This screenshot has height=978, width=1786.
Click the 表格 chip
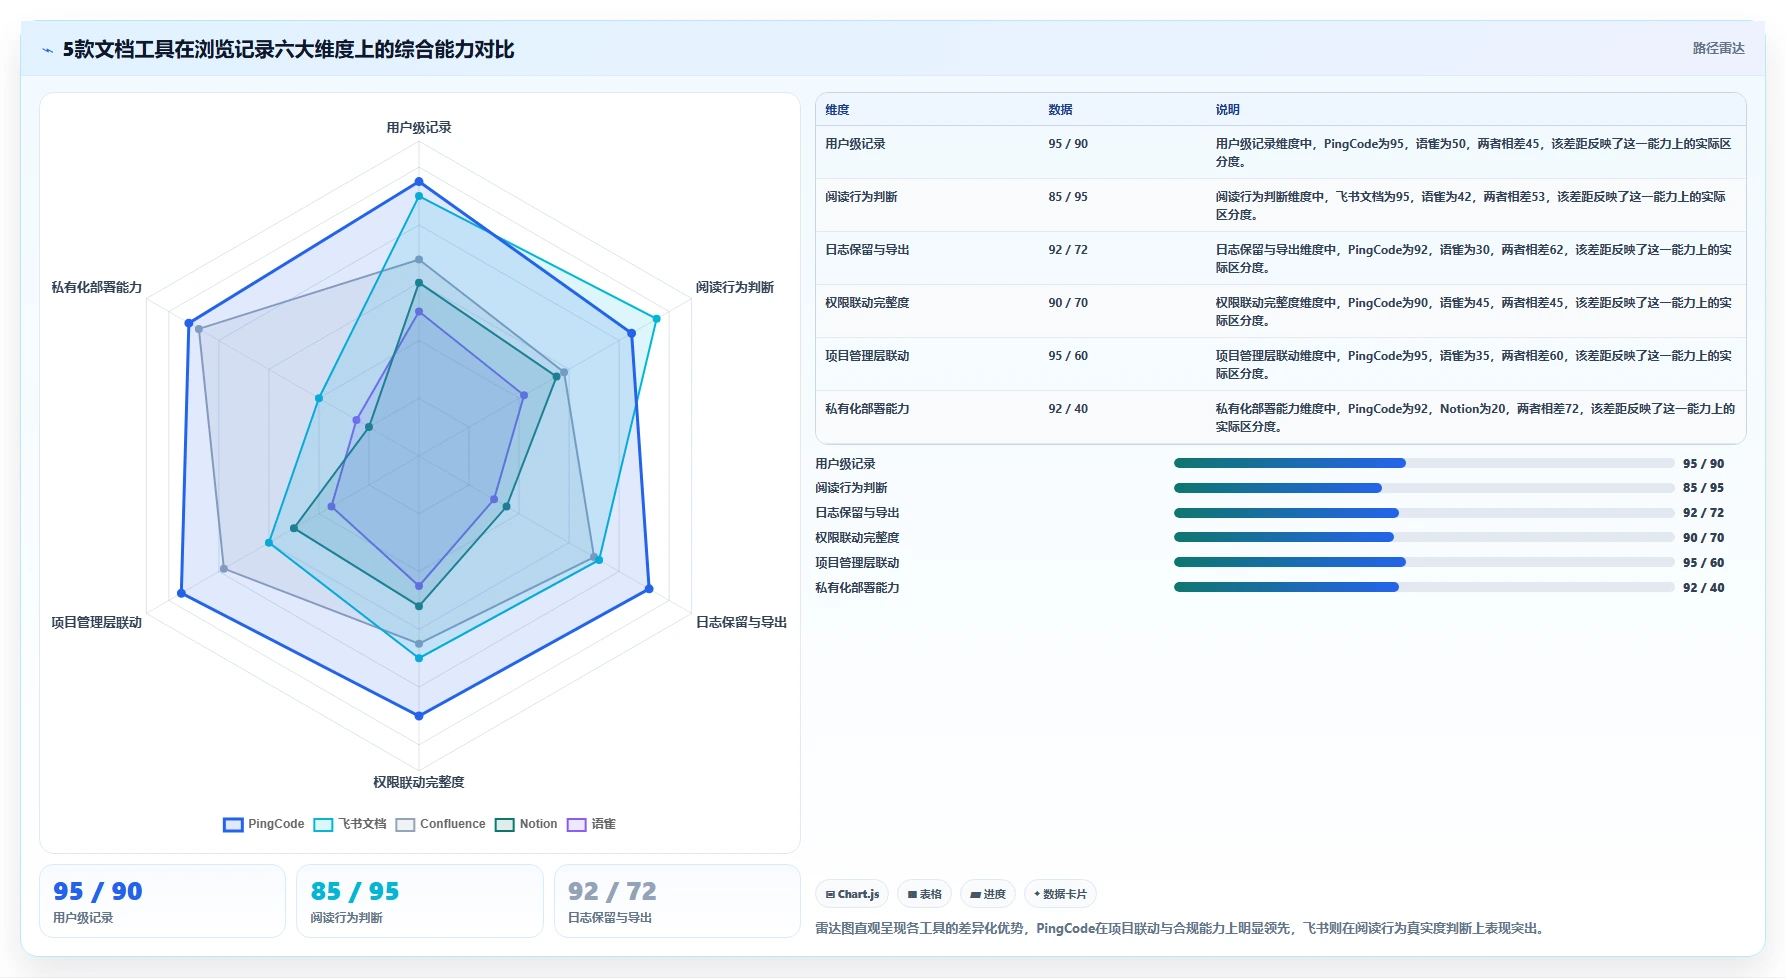[x=924, y=894]
